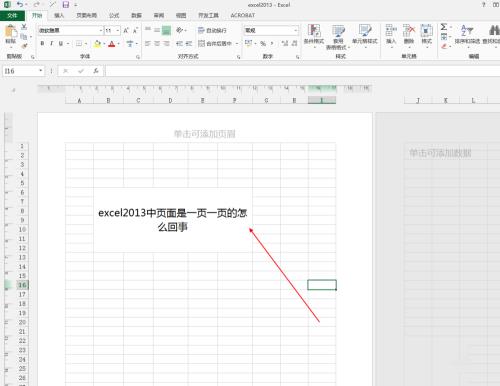Click the Merge and Center button
This screenshot has width=500, height=386.
tap(215, 44)
